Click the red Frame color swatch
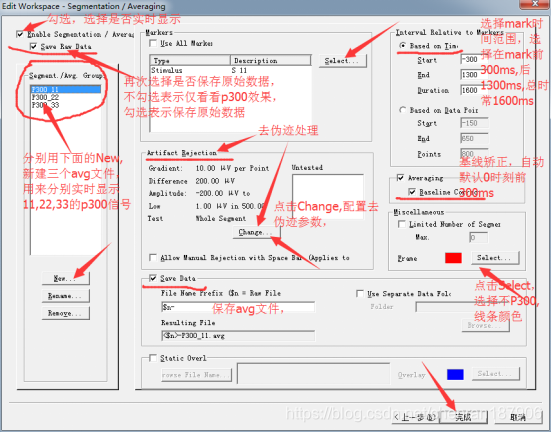552x432 pixels. 453,258
